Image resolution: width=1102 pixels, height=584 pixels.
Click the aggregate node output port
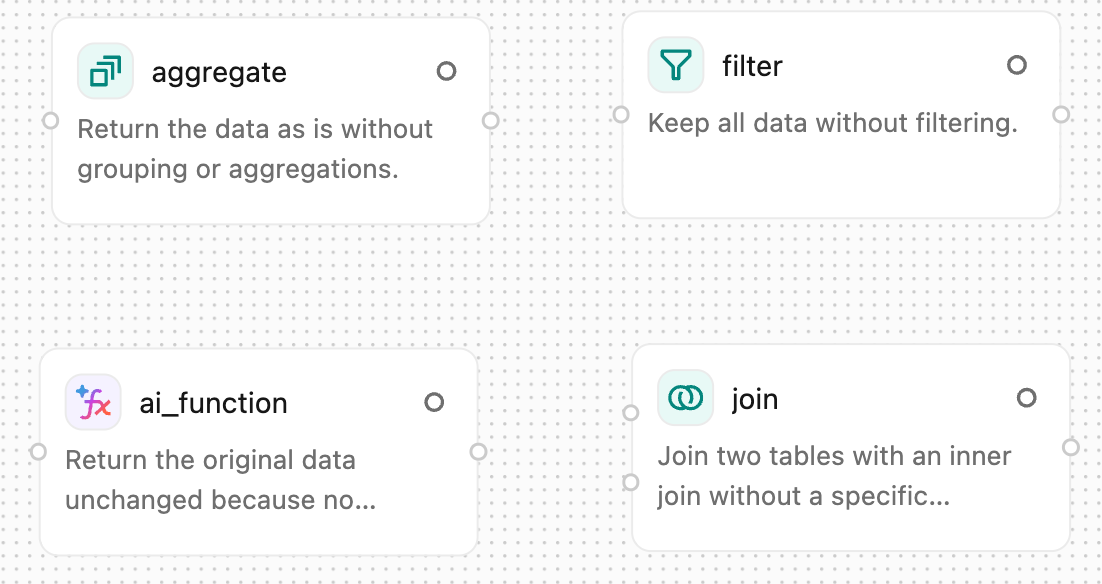click(x=491, y=120)
